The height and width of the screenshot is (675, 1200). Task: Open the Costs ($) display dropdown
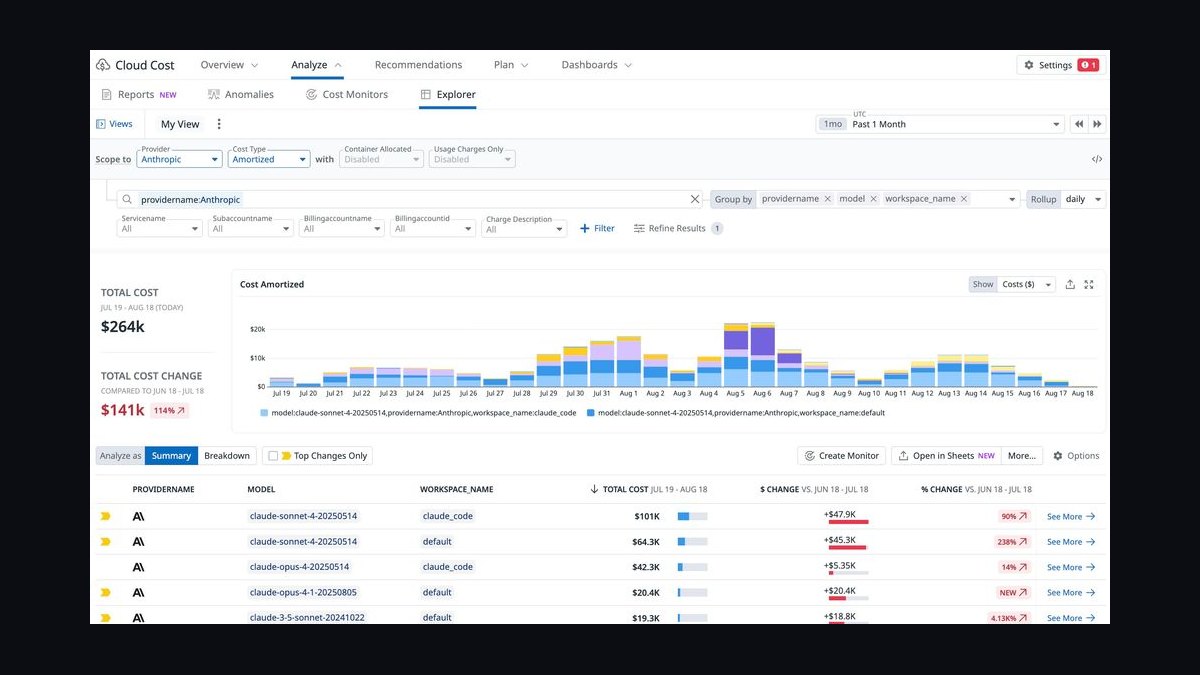[1027, 284]
